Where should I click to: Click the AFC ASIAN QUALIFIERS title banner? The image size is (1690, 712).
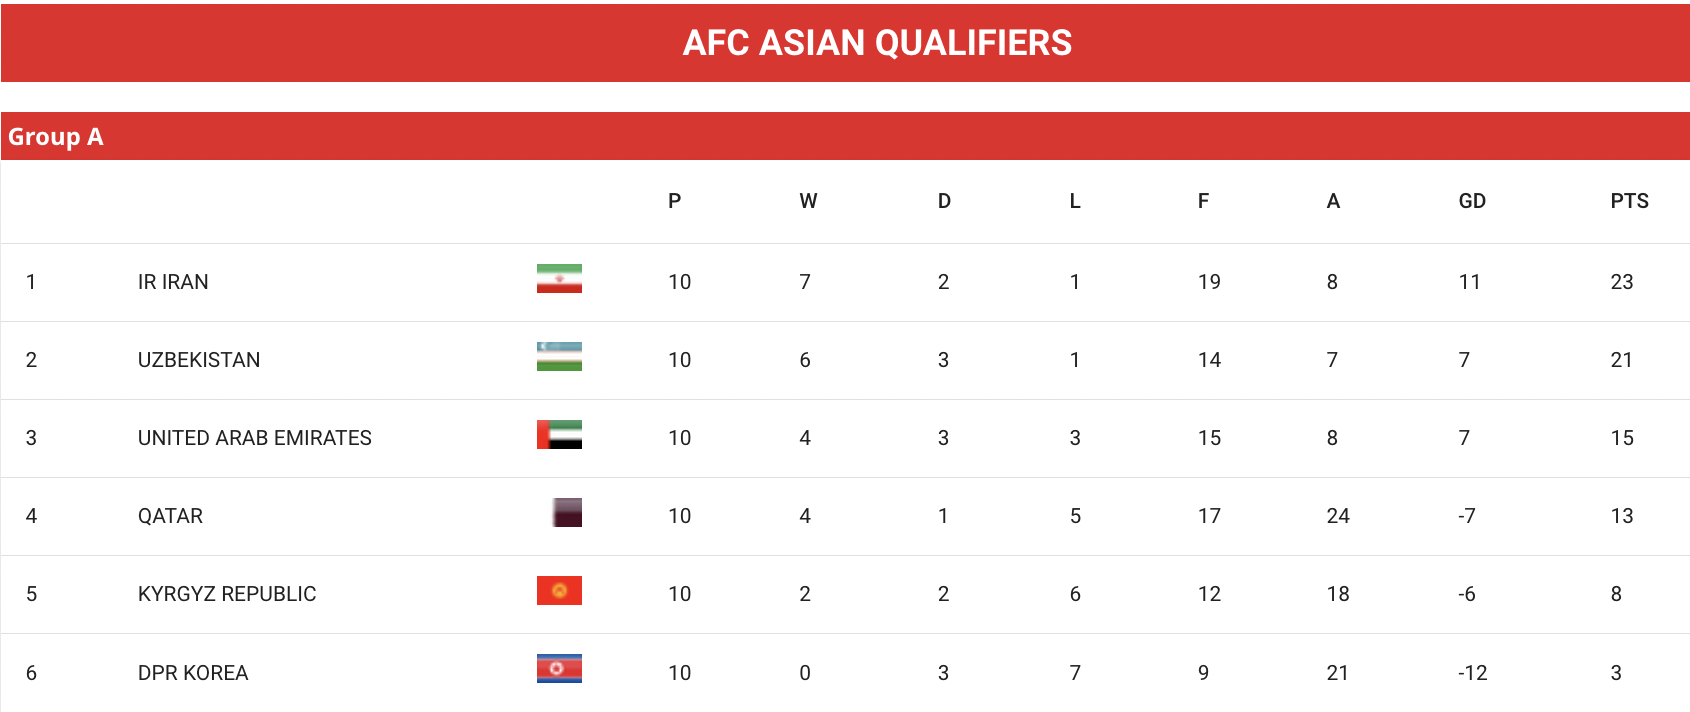(x=845, y=43)
